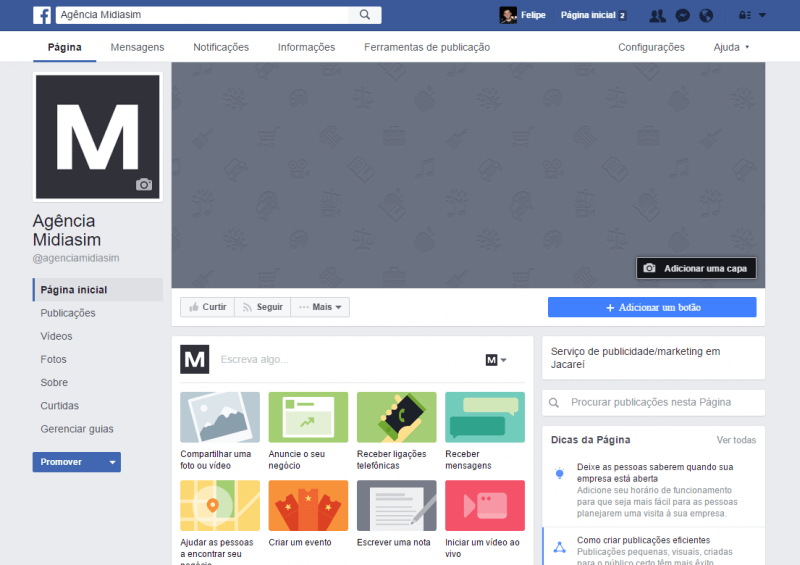Screen dimensions: 800x565
Task: Click Criar um evento ticket icon
Action: pos(308,505)
